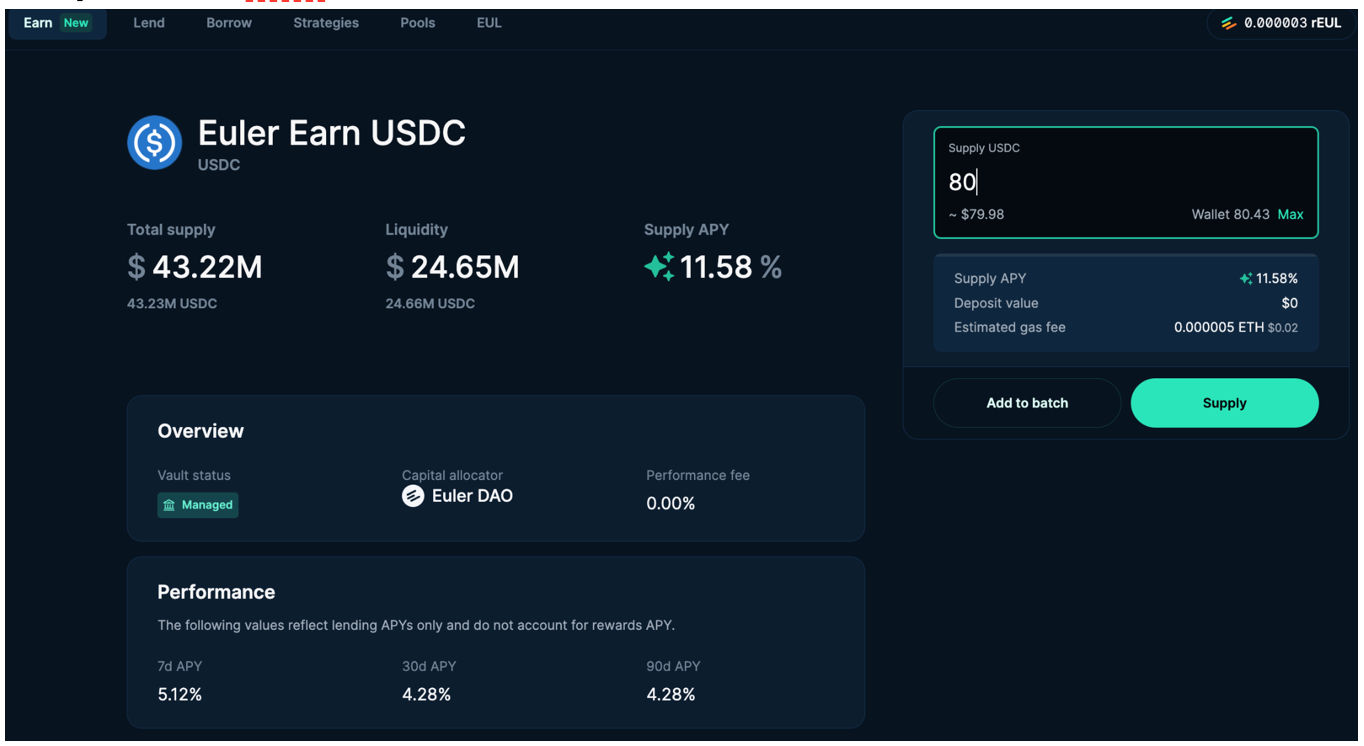The image size is (1364, 746).
Task: Click the rEUL rewards balance icon
Action: point(1228,23)
